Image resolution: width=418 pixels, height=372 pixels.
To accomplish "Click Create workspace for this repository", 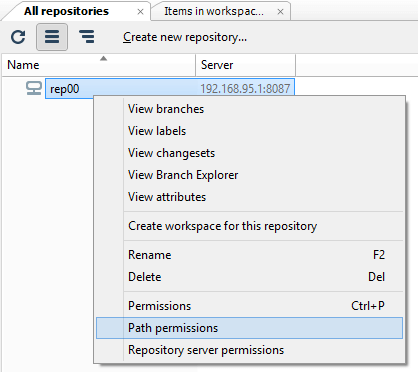I will click(x=249, y=226).
